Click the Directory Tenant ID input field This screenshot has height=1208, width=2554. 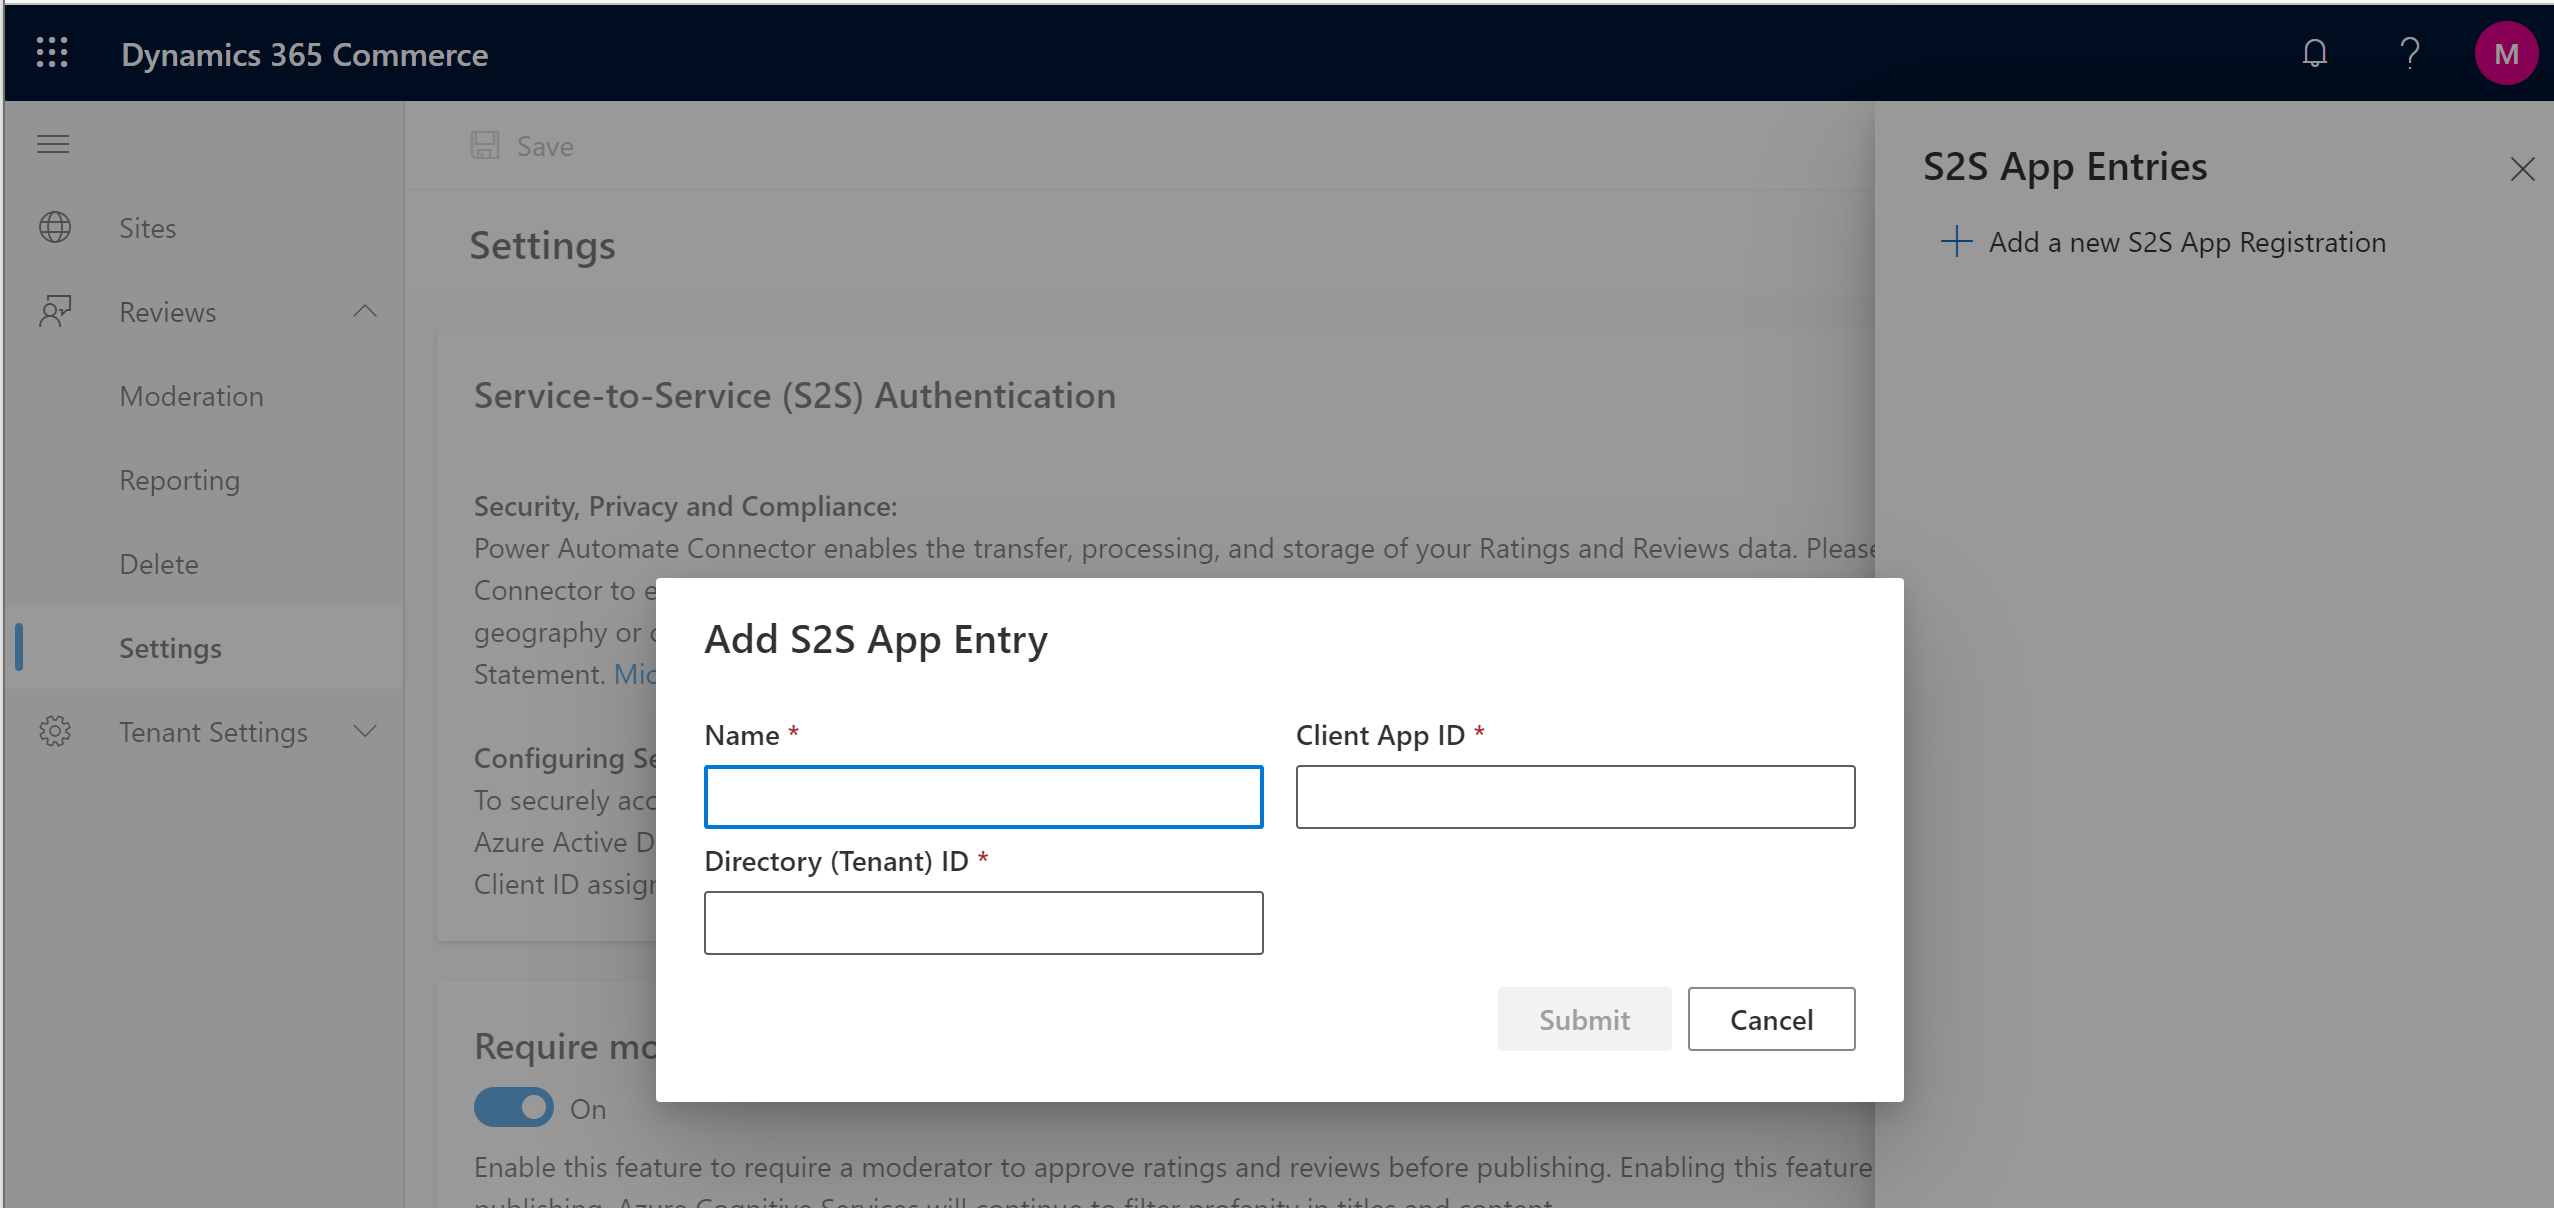(x=982, y=921)
